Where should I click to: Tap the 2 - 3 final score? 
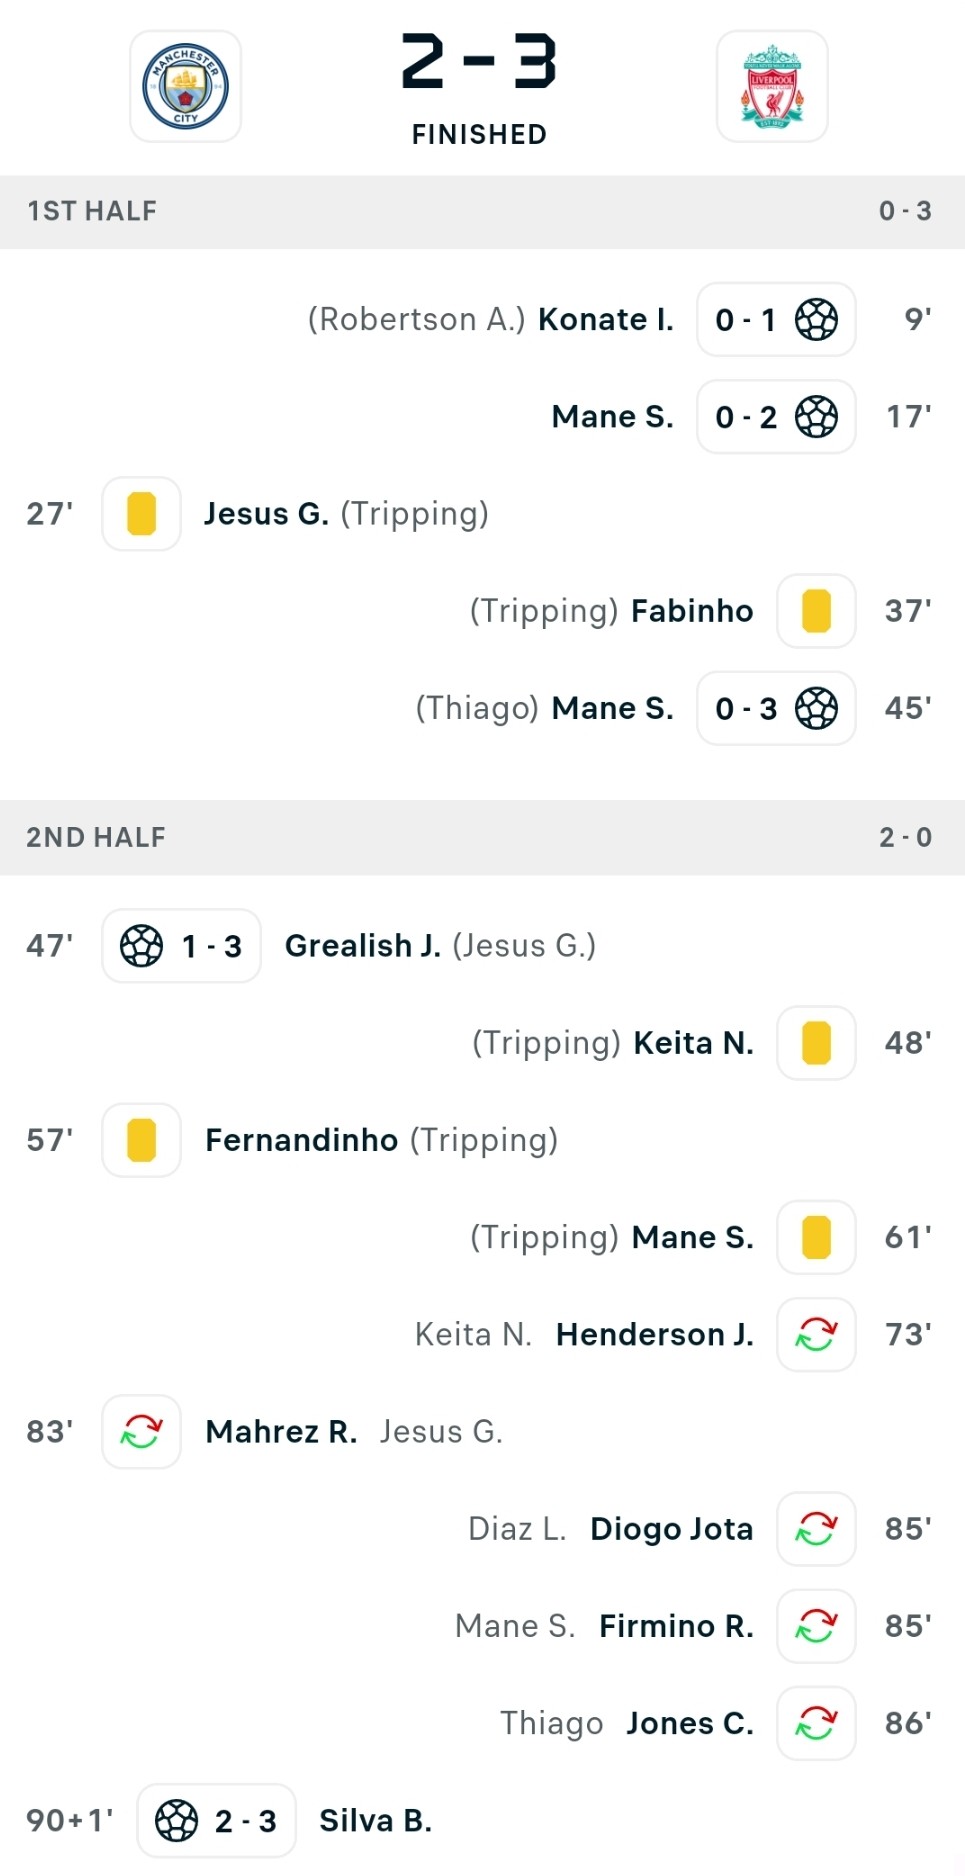479,62
